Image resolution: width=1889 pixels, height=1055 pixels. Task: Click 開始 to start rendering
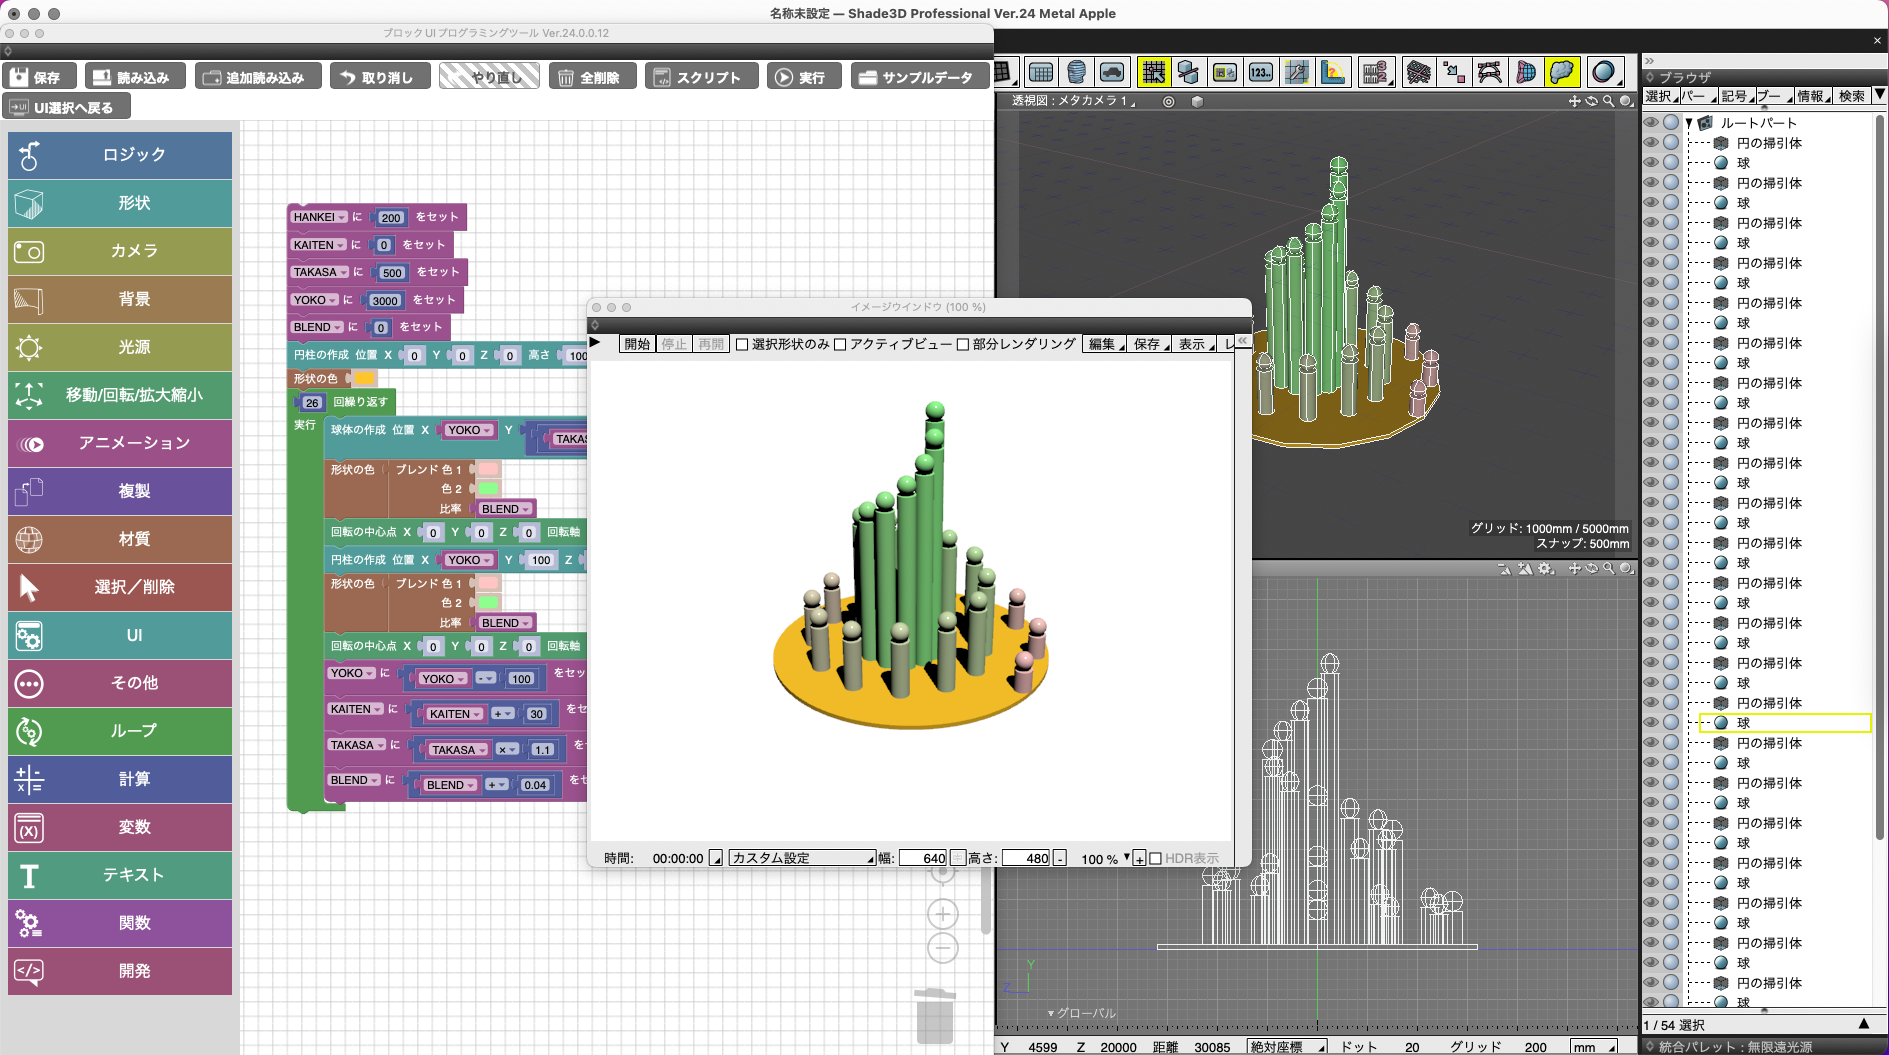coord(637,344)
